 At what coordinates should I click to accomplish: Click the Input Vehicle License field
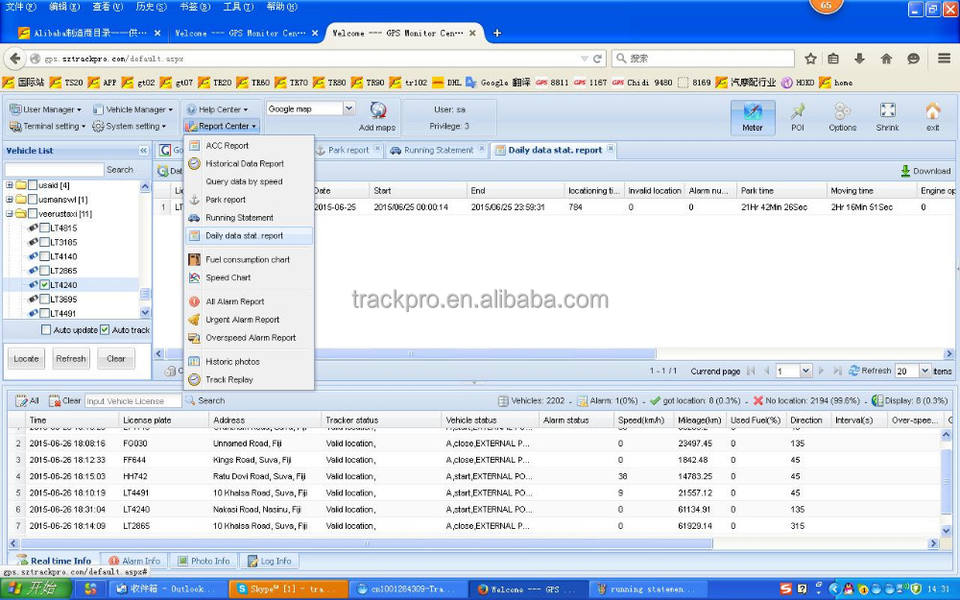point(133,401)
